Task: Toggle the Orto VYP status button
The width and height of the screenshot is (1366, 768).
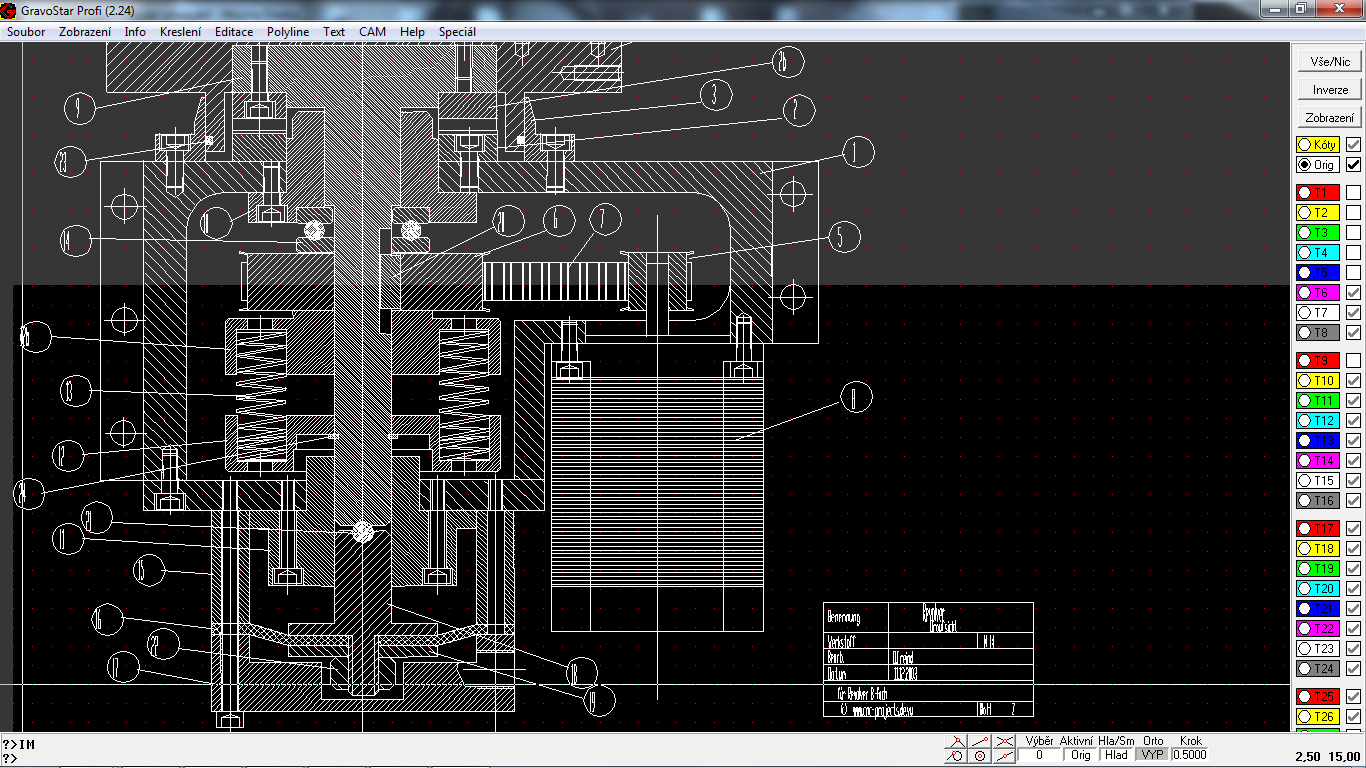Action: click(x=1152, y=755)
